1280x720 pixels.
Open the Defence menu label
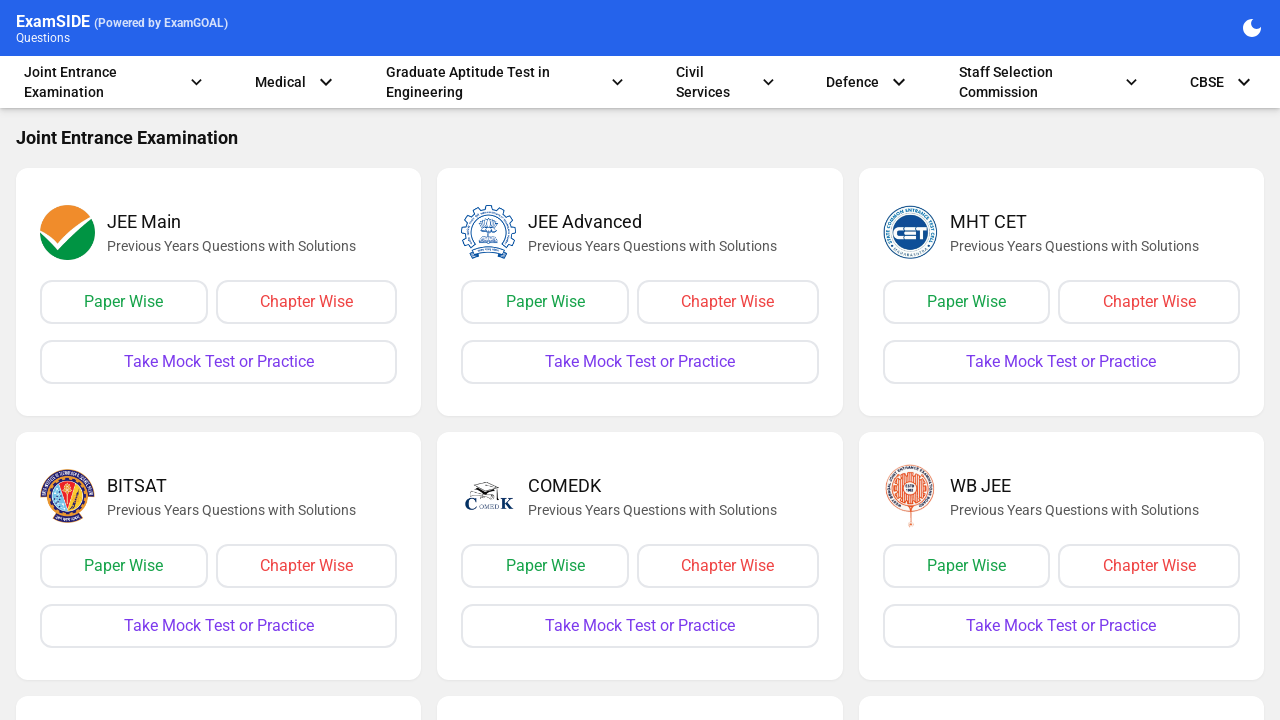coord(852,82)
